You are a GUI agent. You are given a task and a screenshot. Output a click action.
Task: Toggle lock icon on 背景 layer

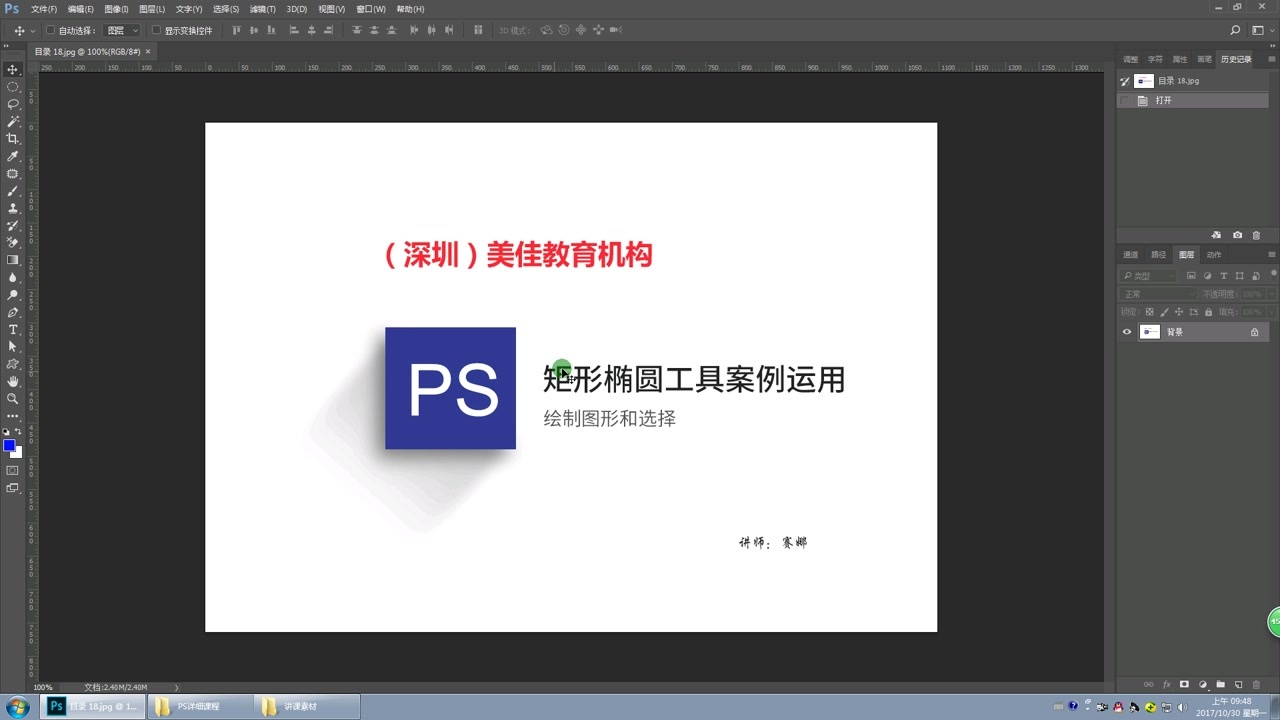coord(1254,332)
